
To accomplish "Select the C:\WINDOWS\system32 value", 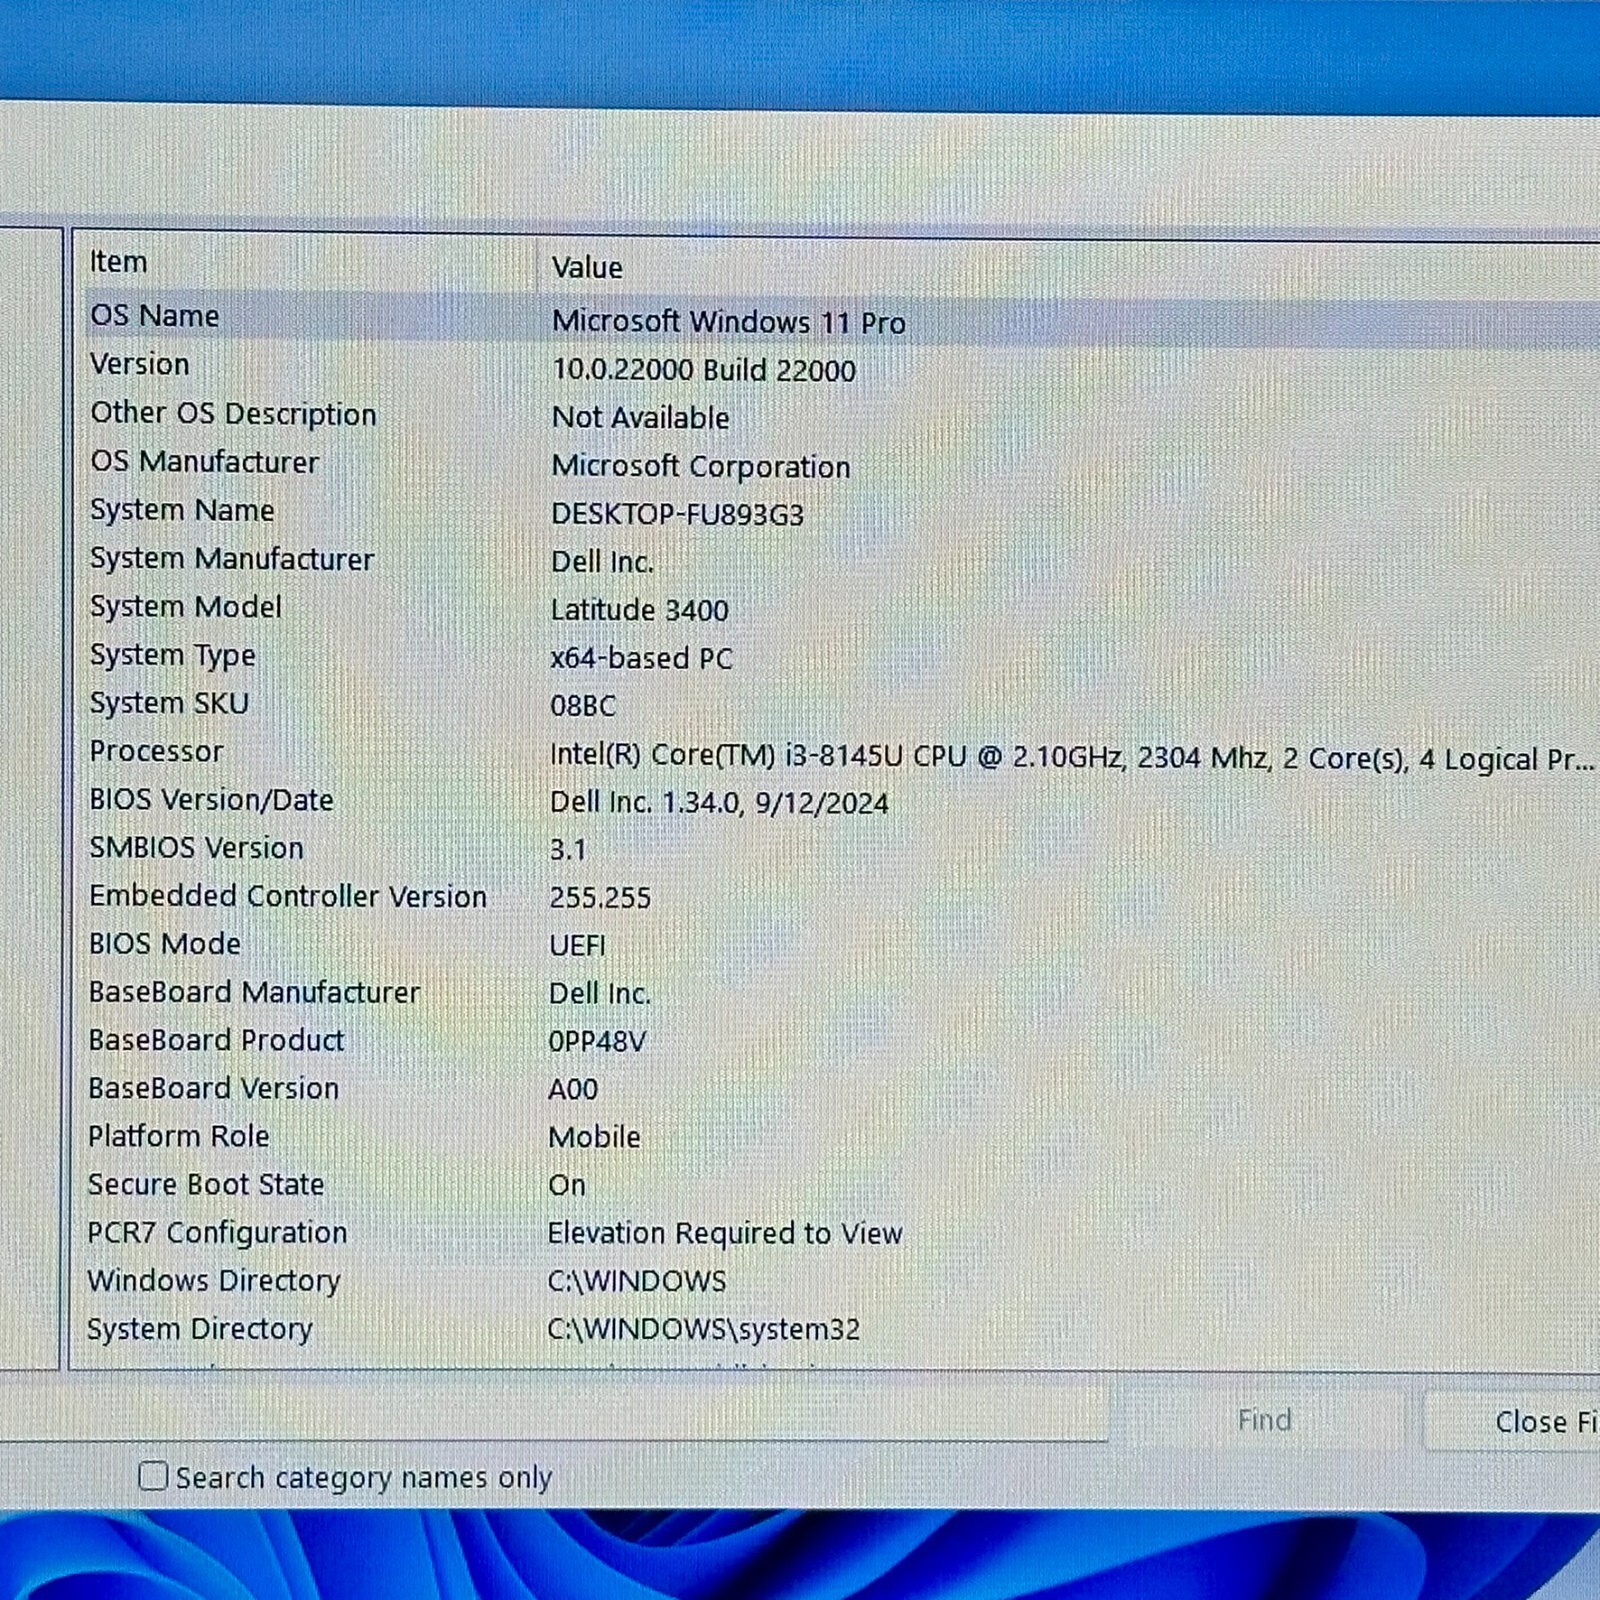I will click(x=704, y=1329).
